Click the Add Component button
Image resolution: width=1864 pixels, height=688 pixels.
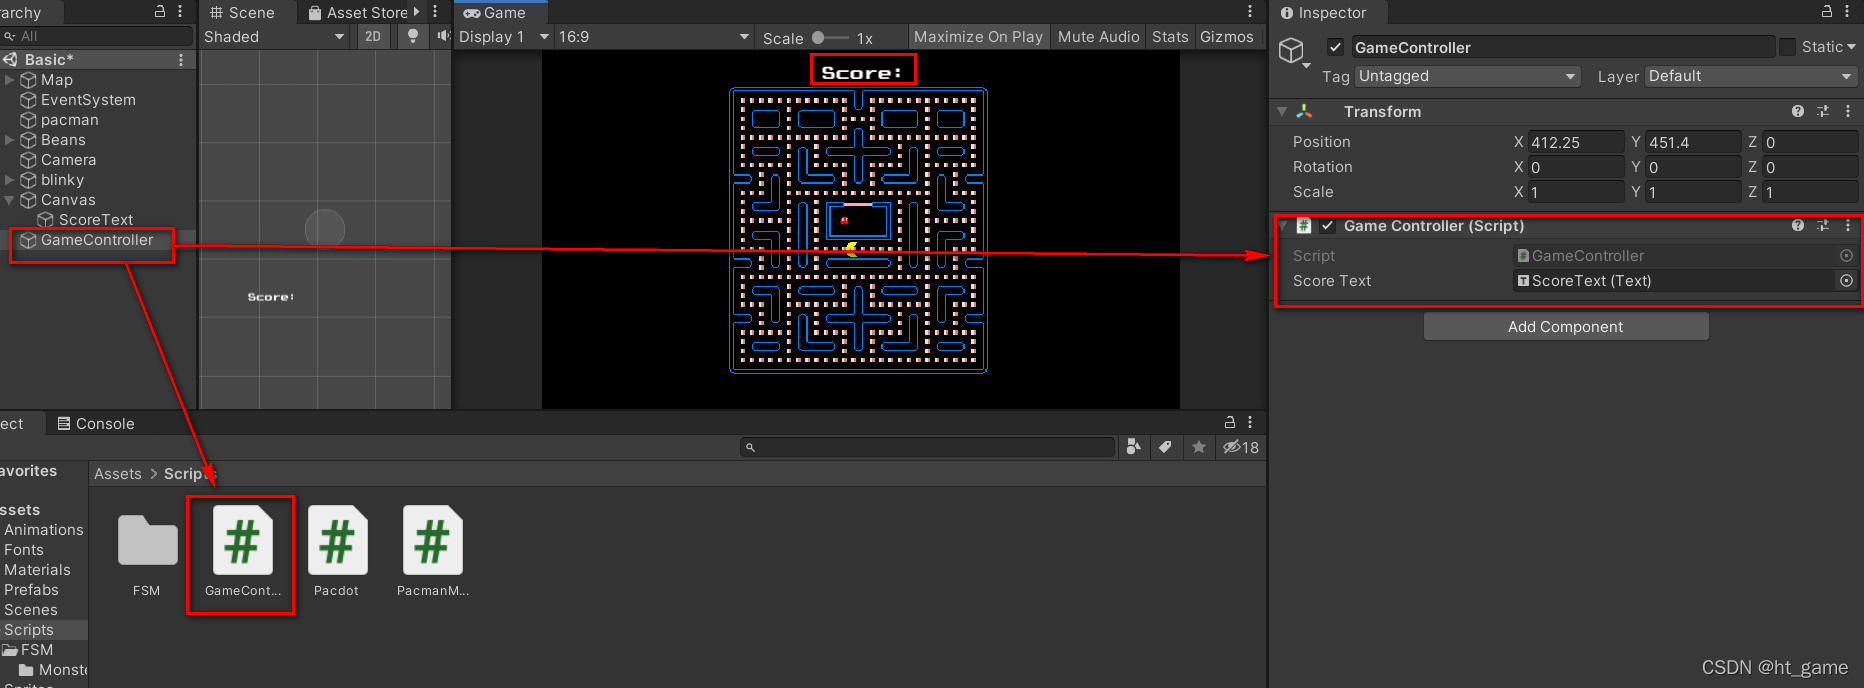click(1565, 326)
